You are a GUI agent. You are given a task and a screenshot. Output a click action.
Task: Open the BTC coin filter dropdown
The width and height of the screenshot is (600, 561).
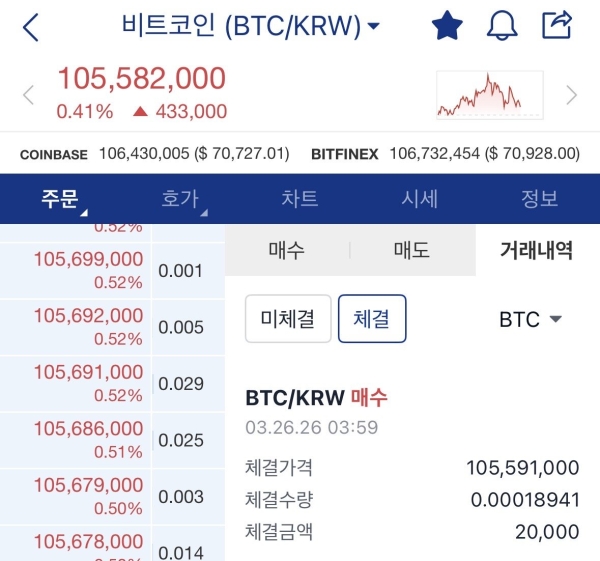pos(530,320)
